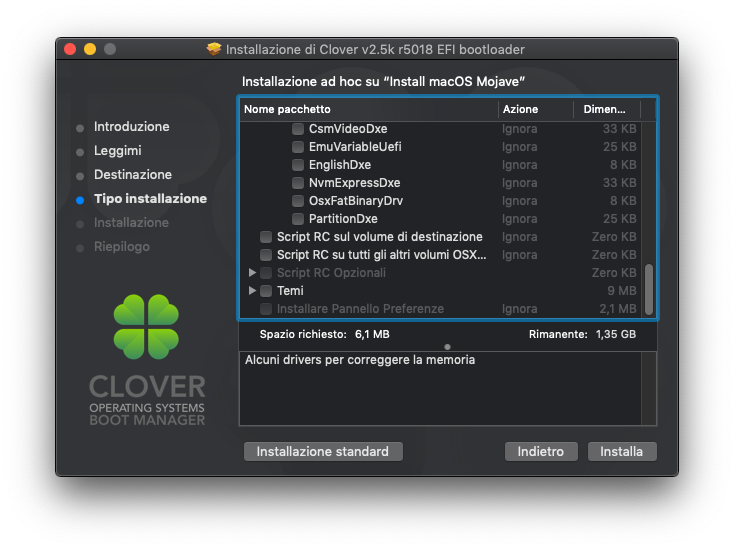Select the Installazione step in sidebar
The width and height of the screenshot is (734, 550).
click(x=131, y=222)
